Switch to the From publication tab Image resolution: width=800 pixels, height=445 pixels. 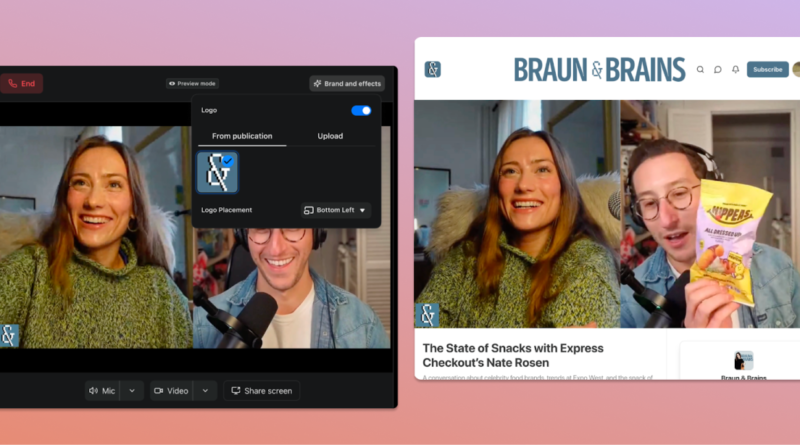pyautogui.click(x=241, y=136)
